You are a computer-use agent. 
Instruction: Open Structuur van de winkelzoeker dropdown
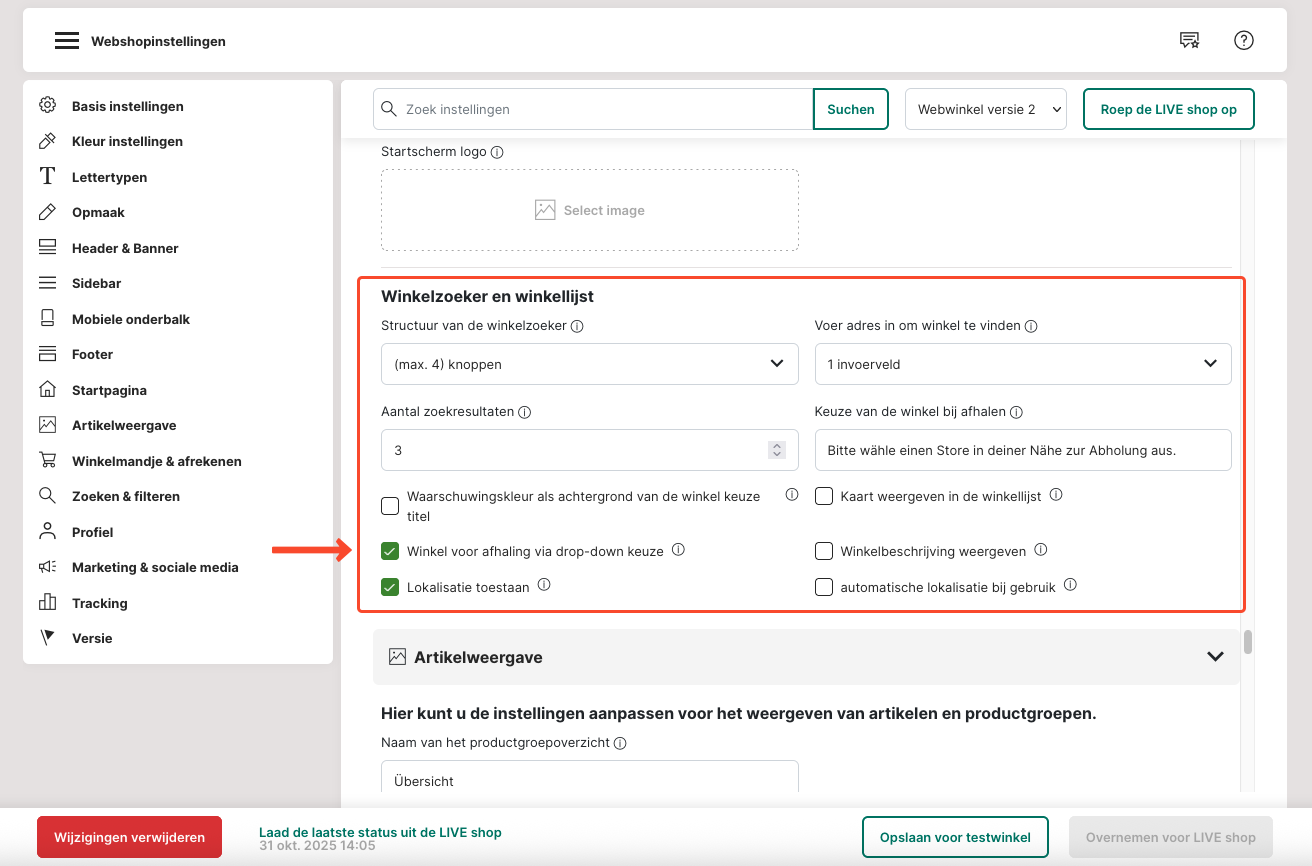pyautogui.click(x=589, y=364)
